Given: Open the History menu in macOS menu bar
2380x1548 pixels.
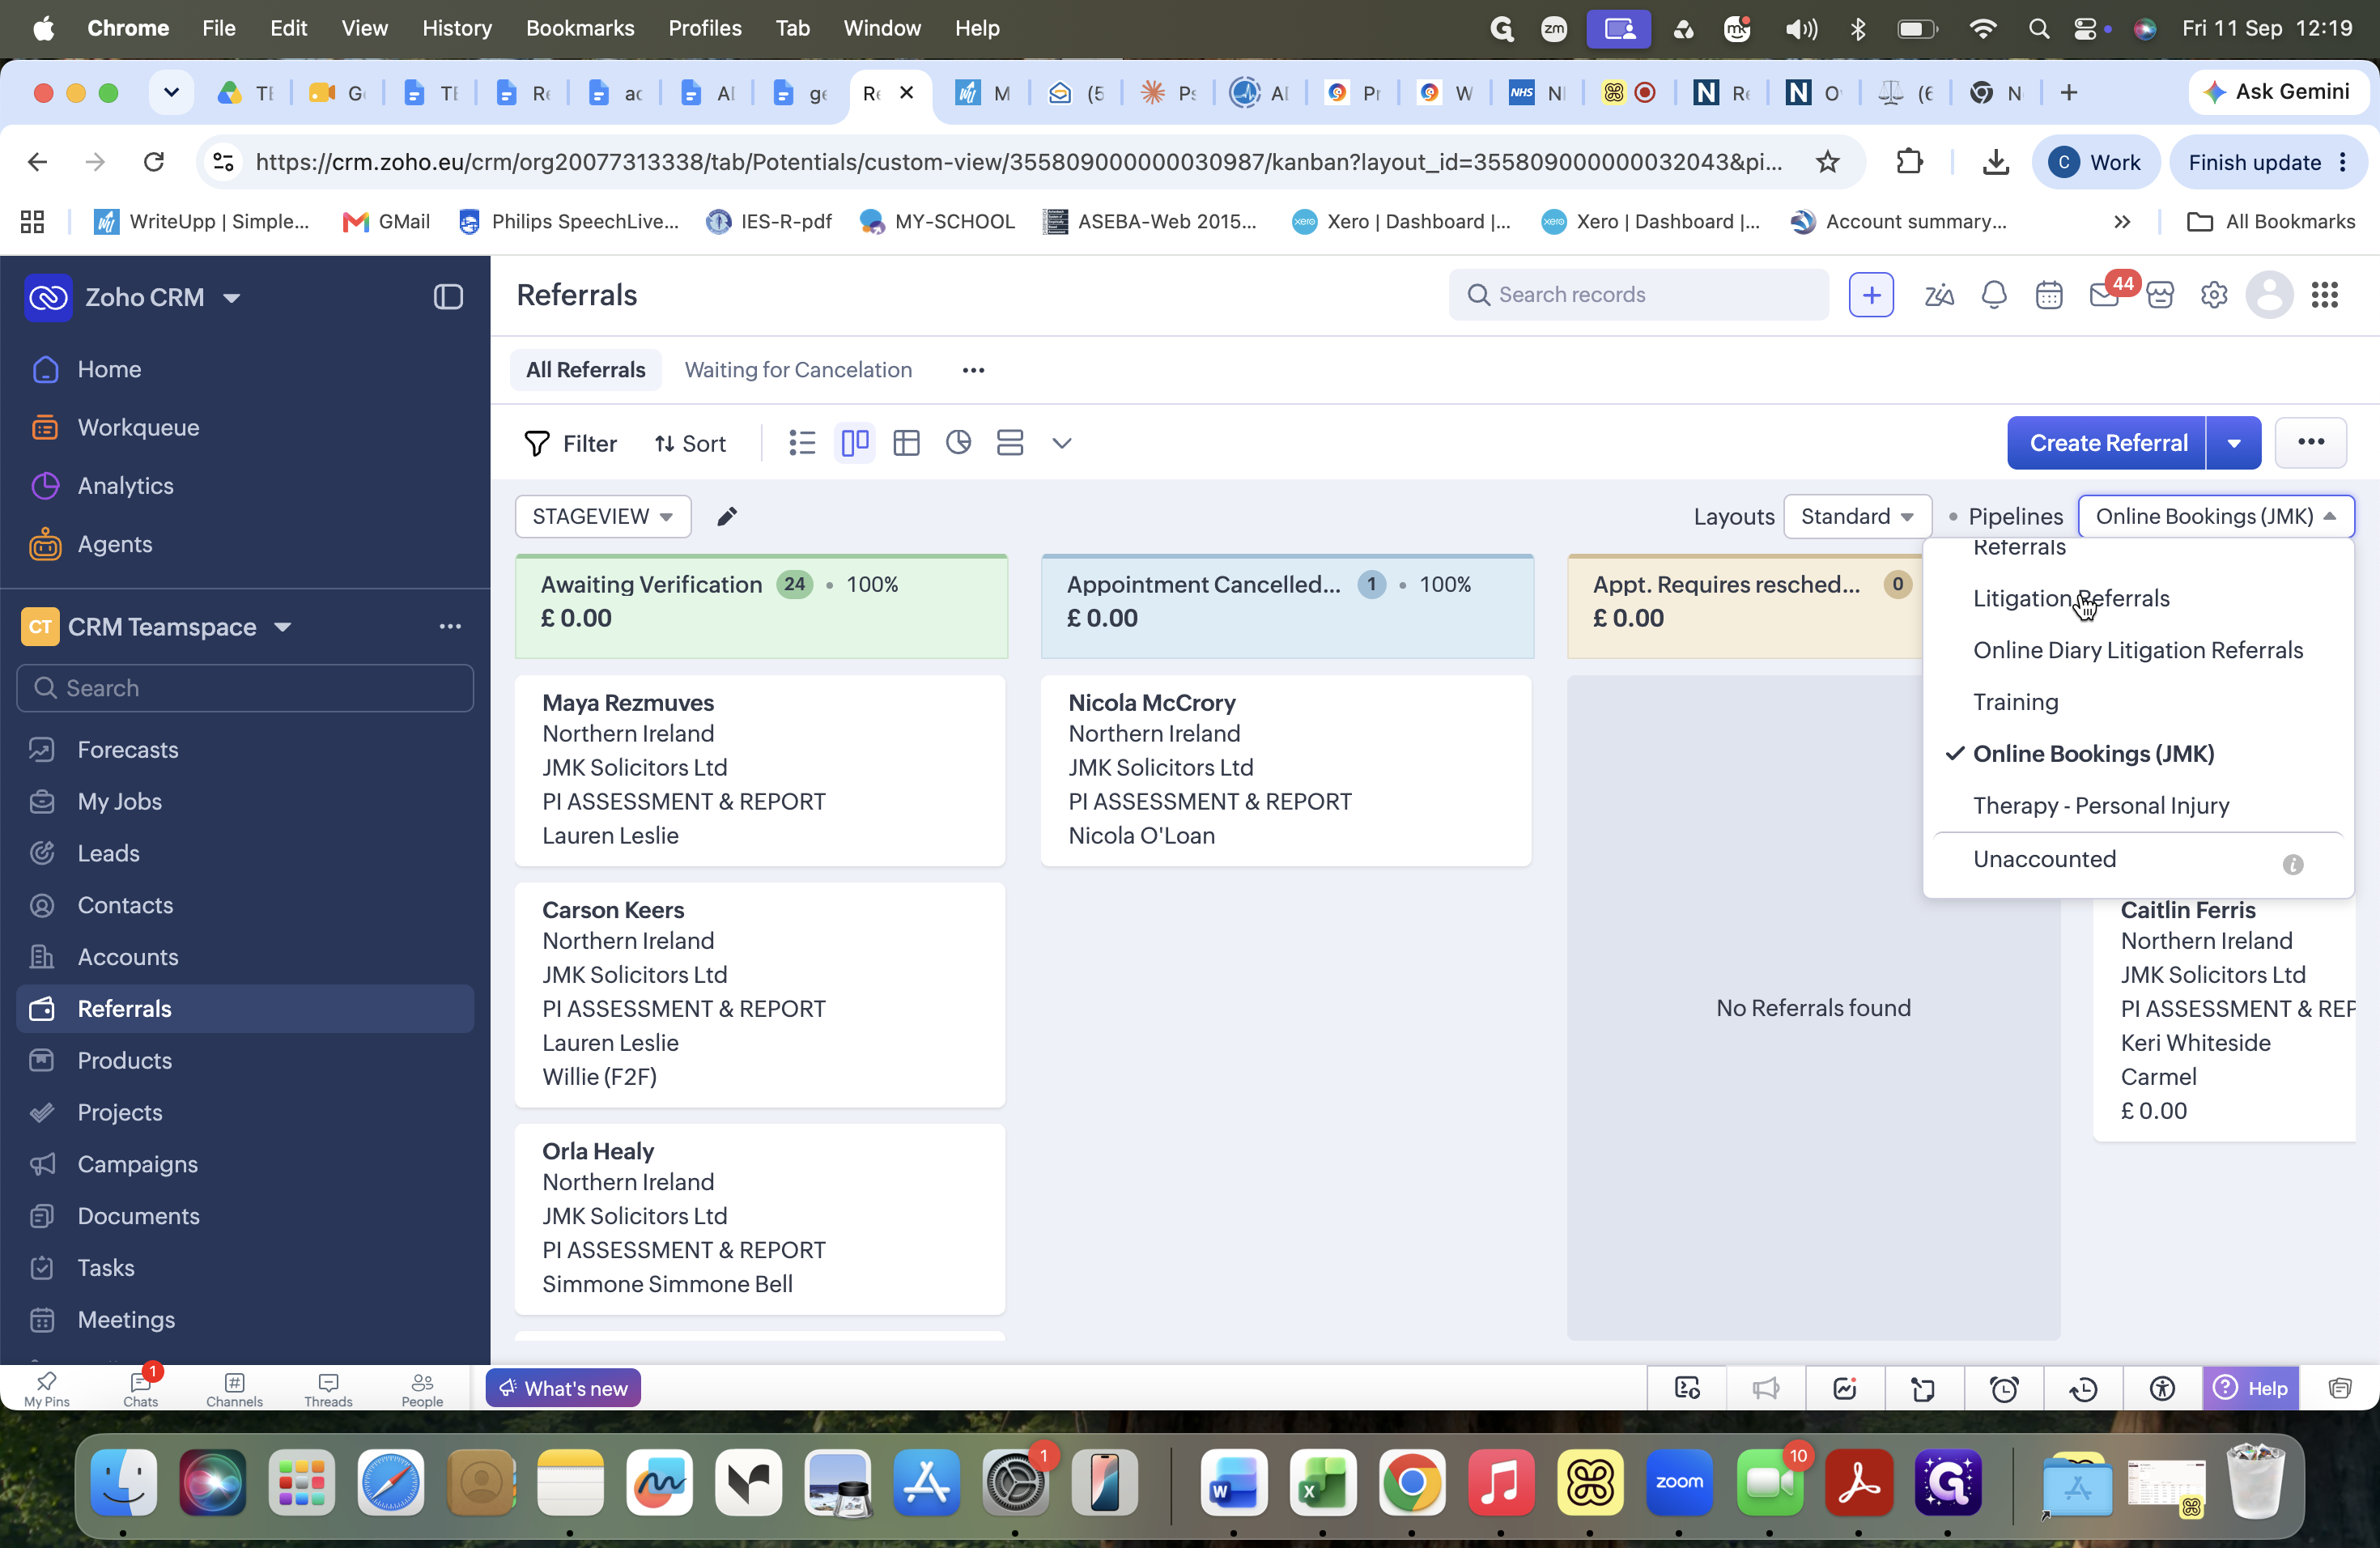Looking at the screenshot, I should coord(456,28).
